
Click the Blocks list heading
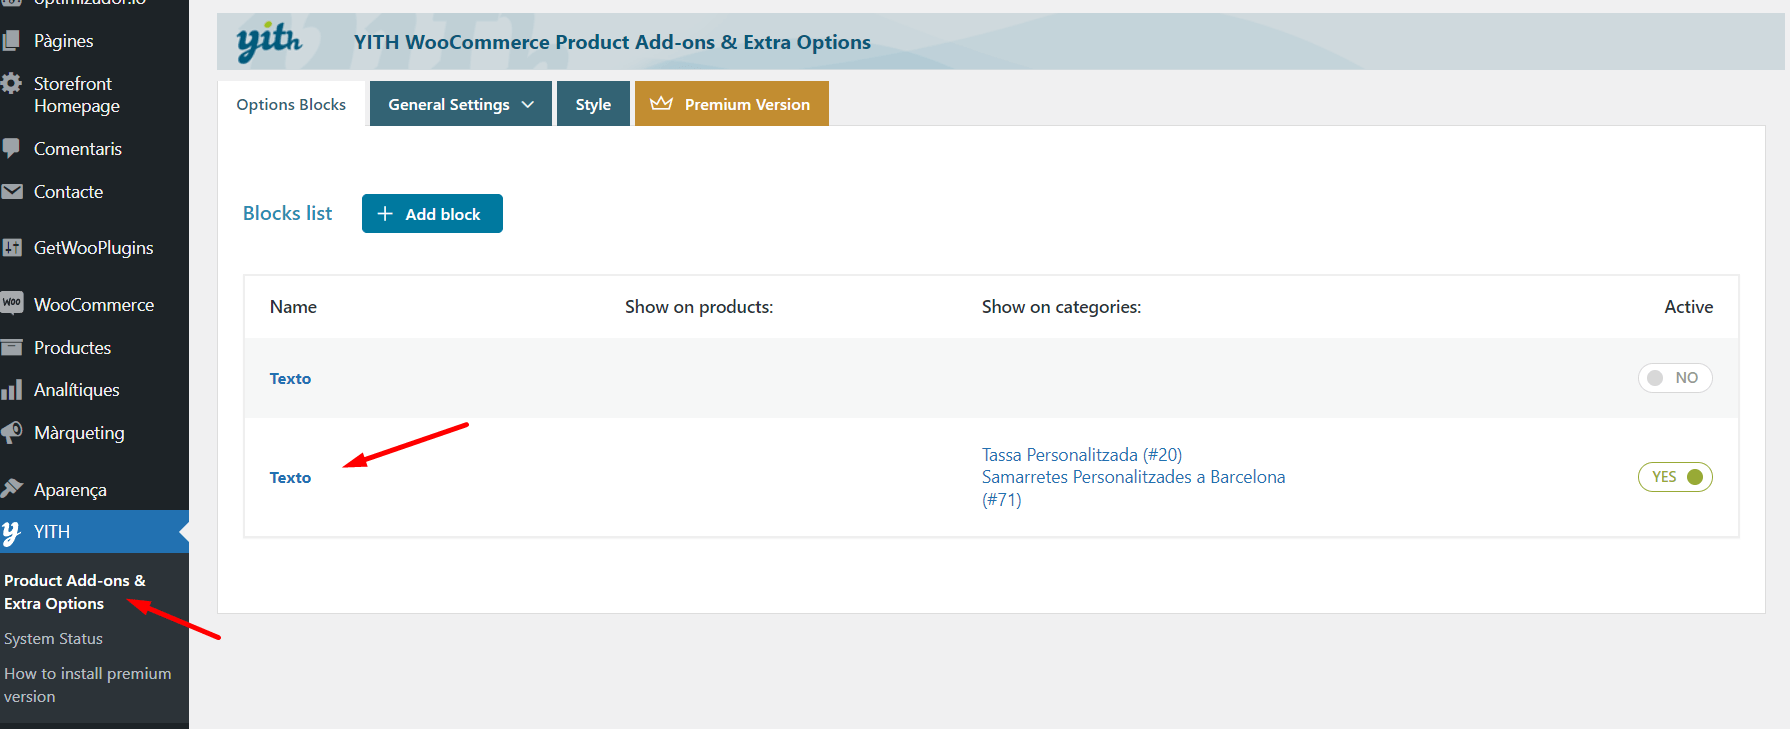tap(287, 213)
